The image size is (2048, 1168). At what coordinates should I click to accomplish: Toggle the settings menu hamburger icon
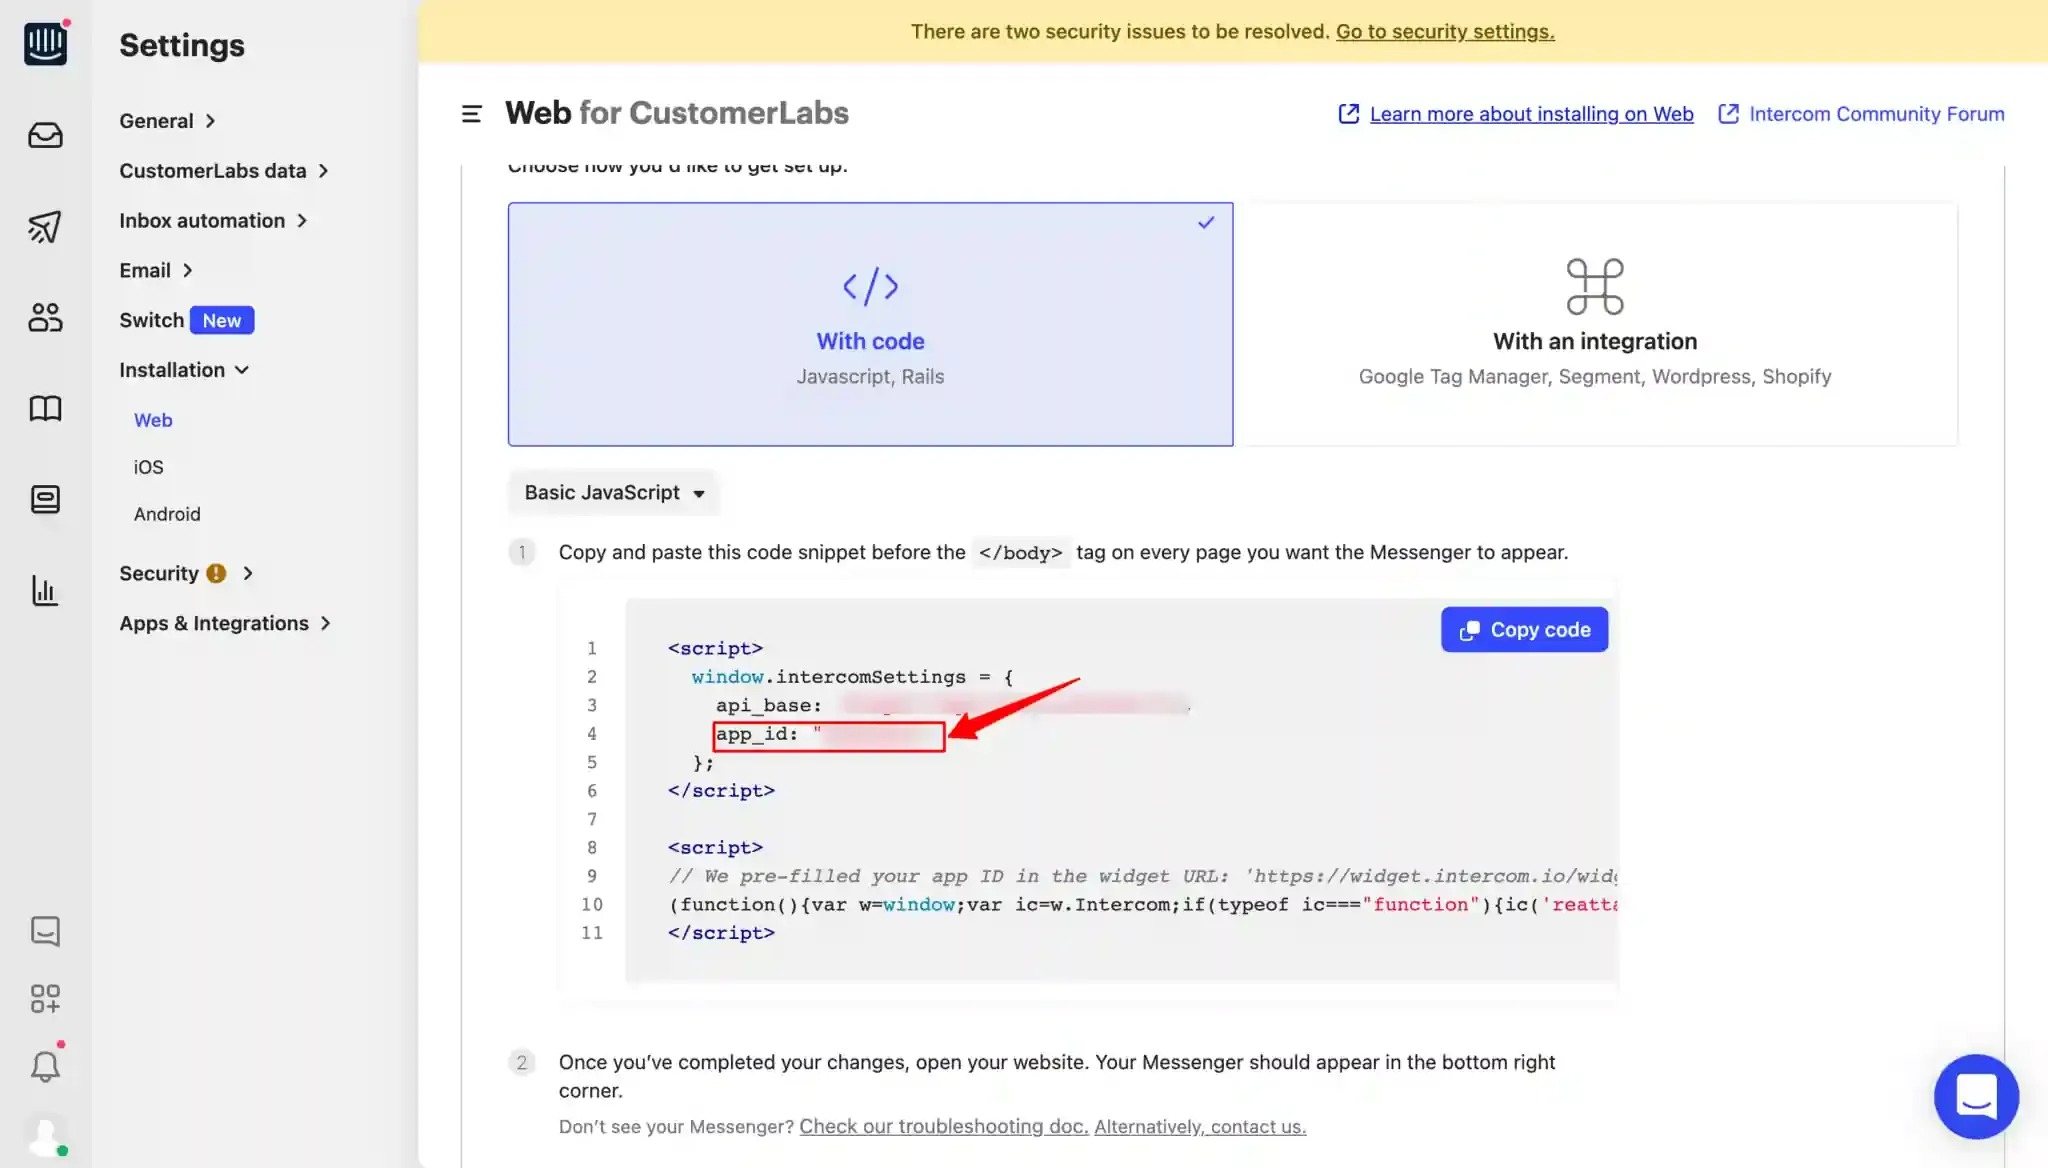(x=471, y=114)
